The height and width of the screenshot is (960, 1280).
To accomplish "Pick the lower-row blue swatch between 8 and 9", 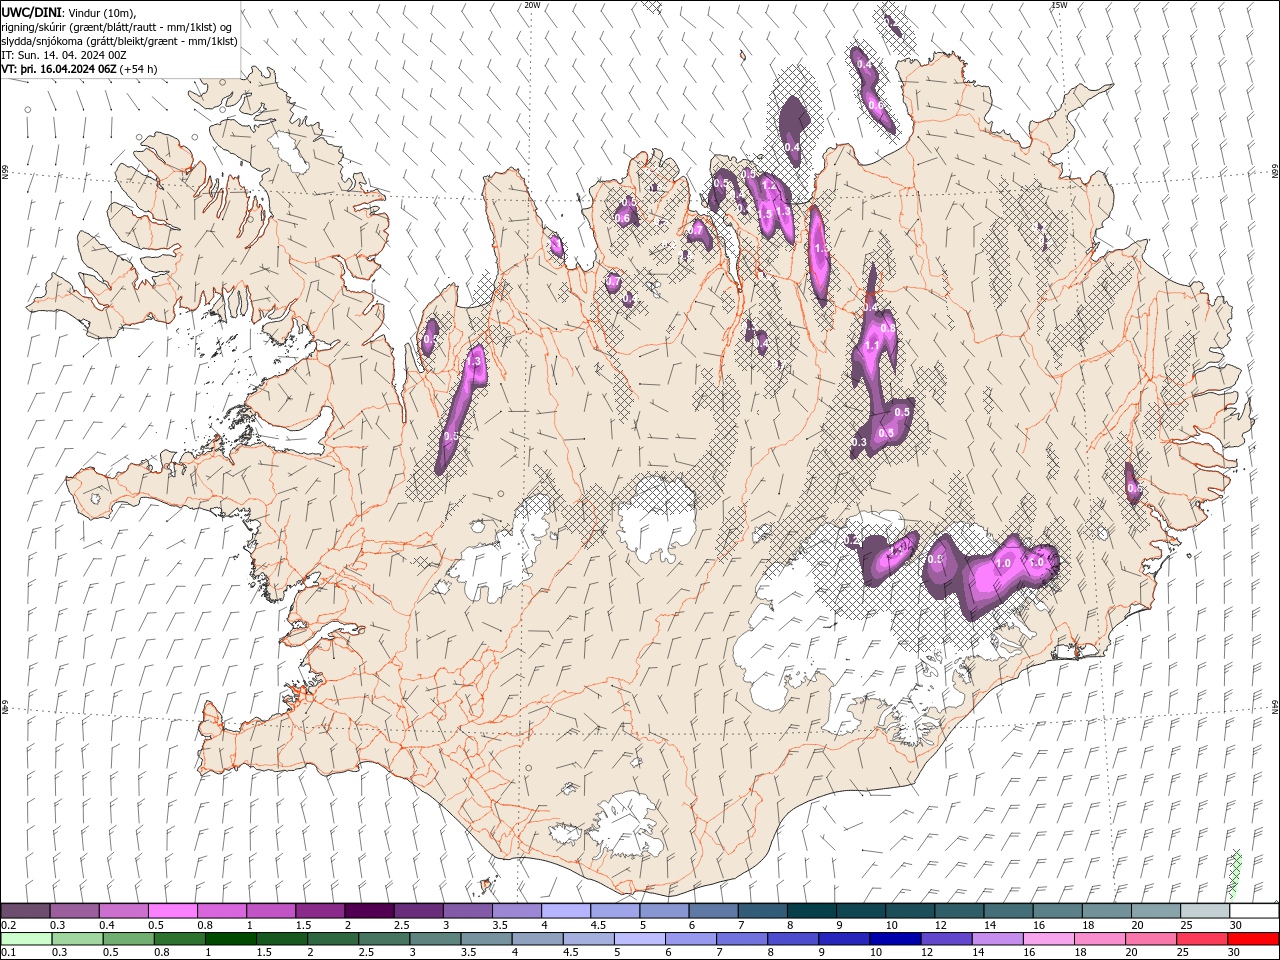I will 792,939.
